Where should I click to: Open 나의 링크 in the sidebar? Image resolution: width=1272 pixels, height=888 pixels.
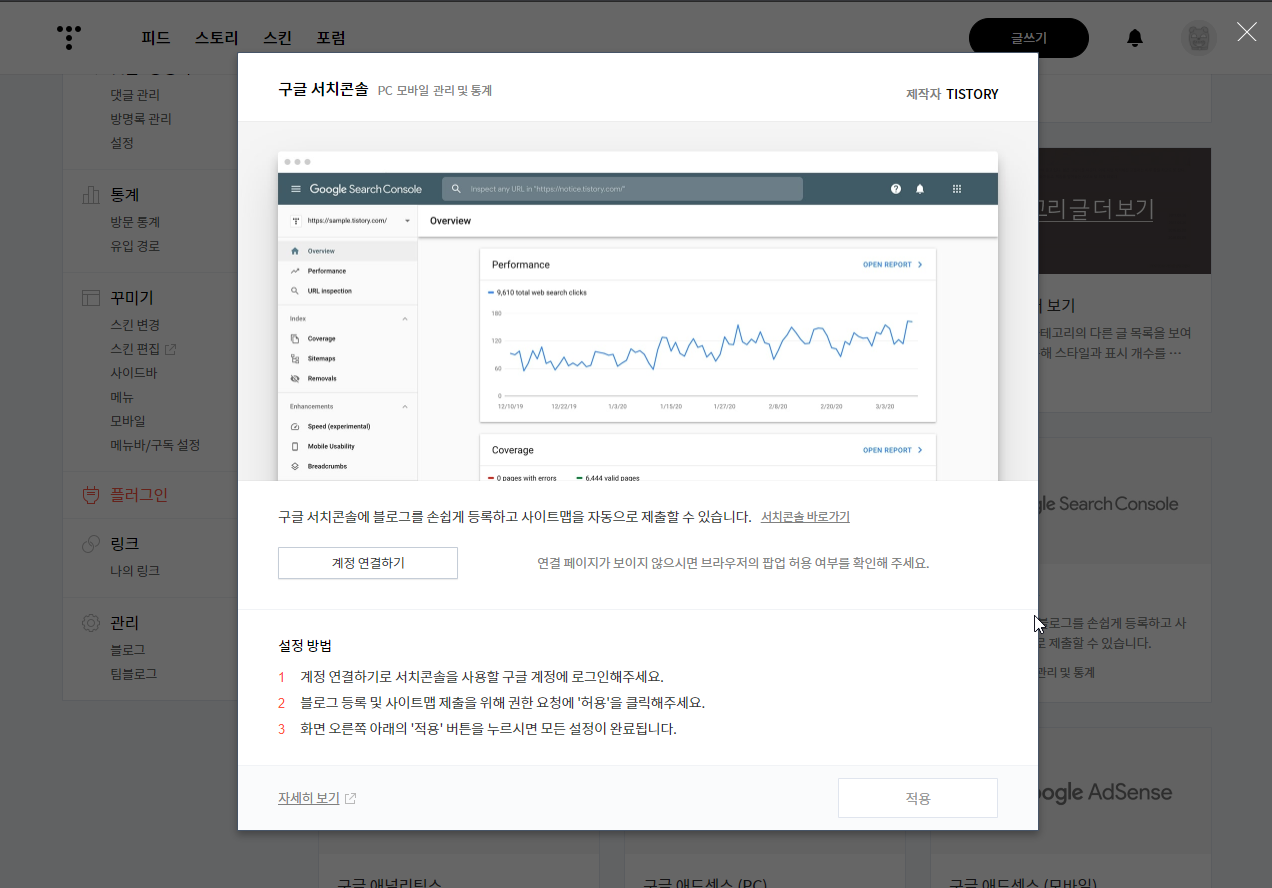135,571
